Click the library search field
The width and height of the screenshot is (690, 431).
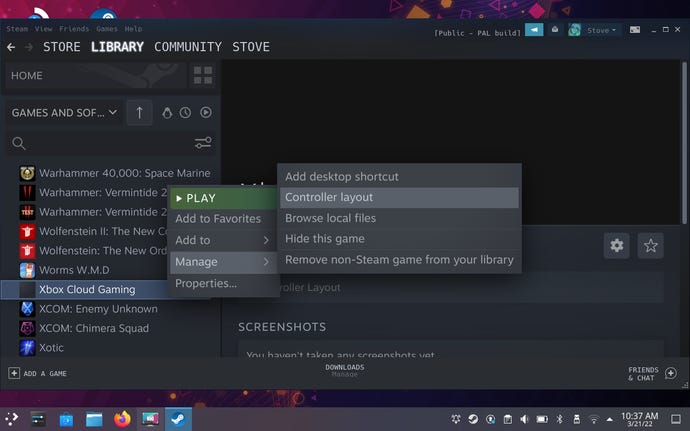coord(111,143)
